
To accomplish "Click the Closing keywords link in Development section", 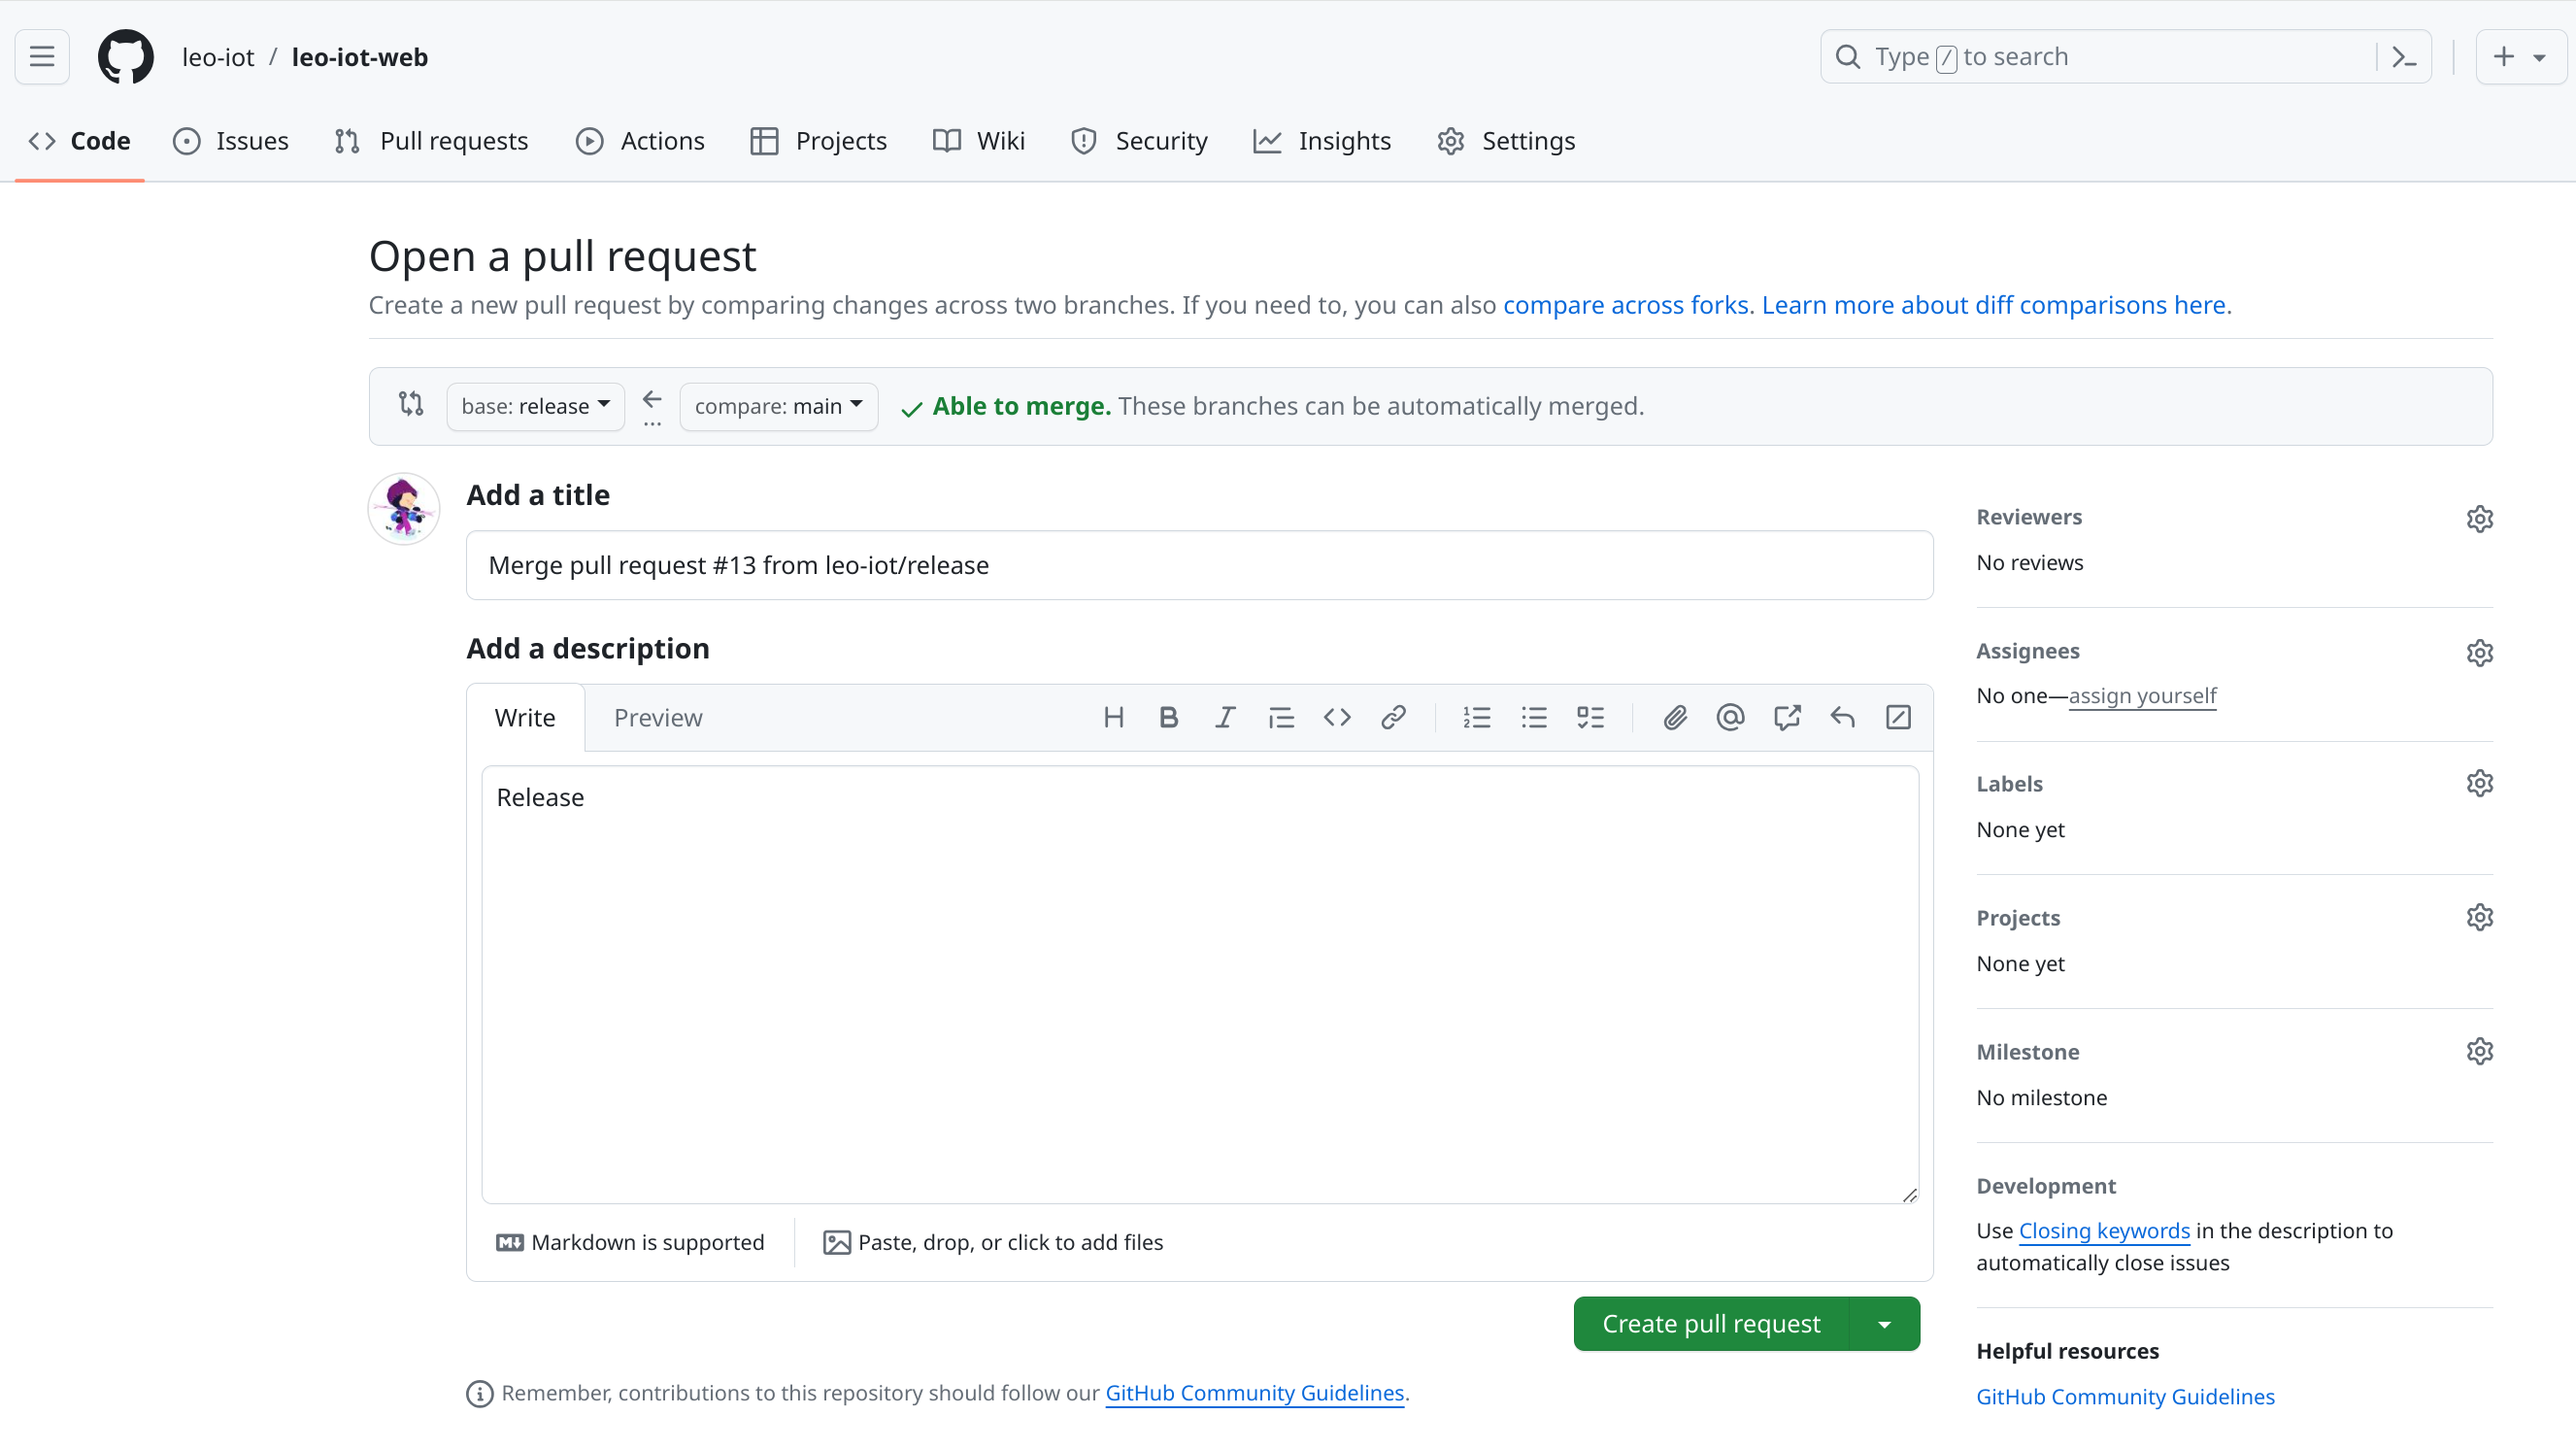I will [x=2105, y=1230].
